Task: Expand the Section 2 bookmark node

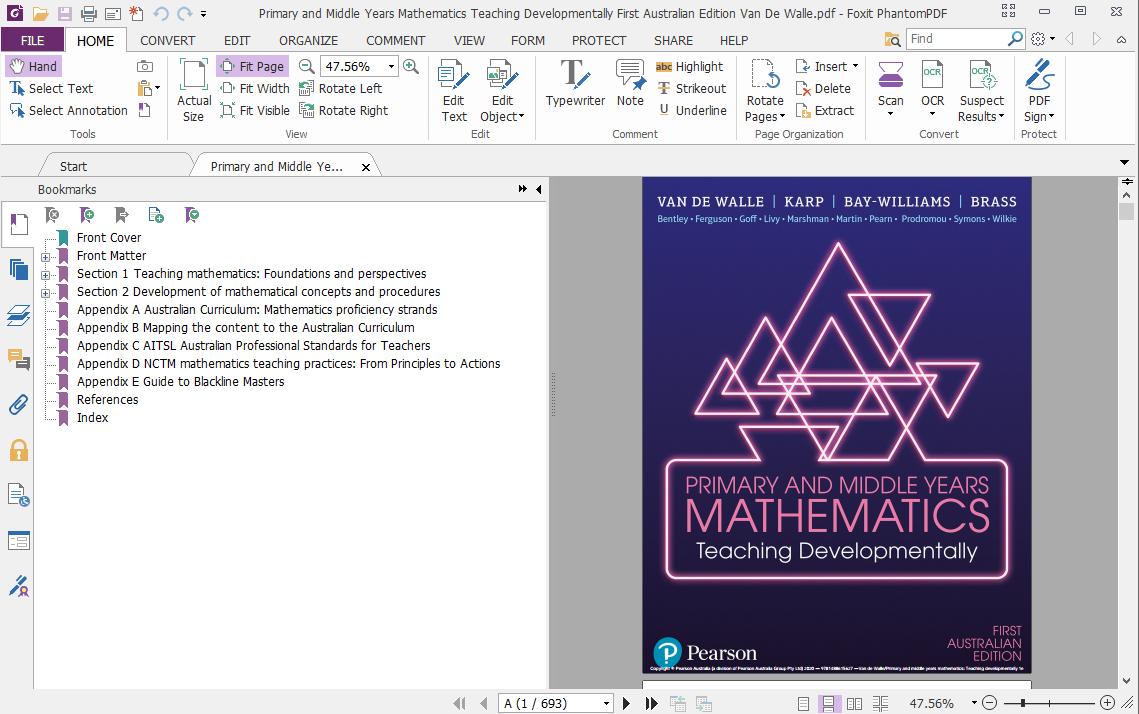Action: point(45,293)
